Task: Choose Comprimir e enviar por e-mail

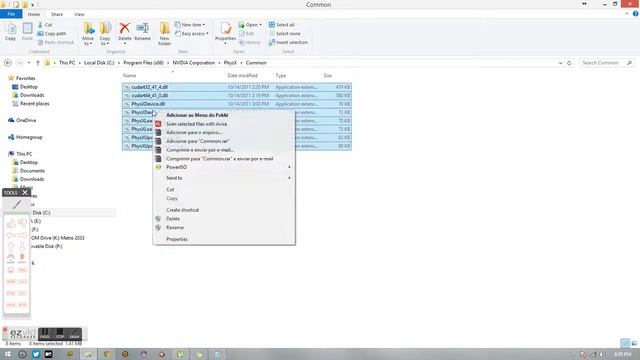Action: (200, 150)
